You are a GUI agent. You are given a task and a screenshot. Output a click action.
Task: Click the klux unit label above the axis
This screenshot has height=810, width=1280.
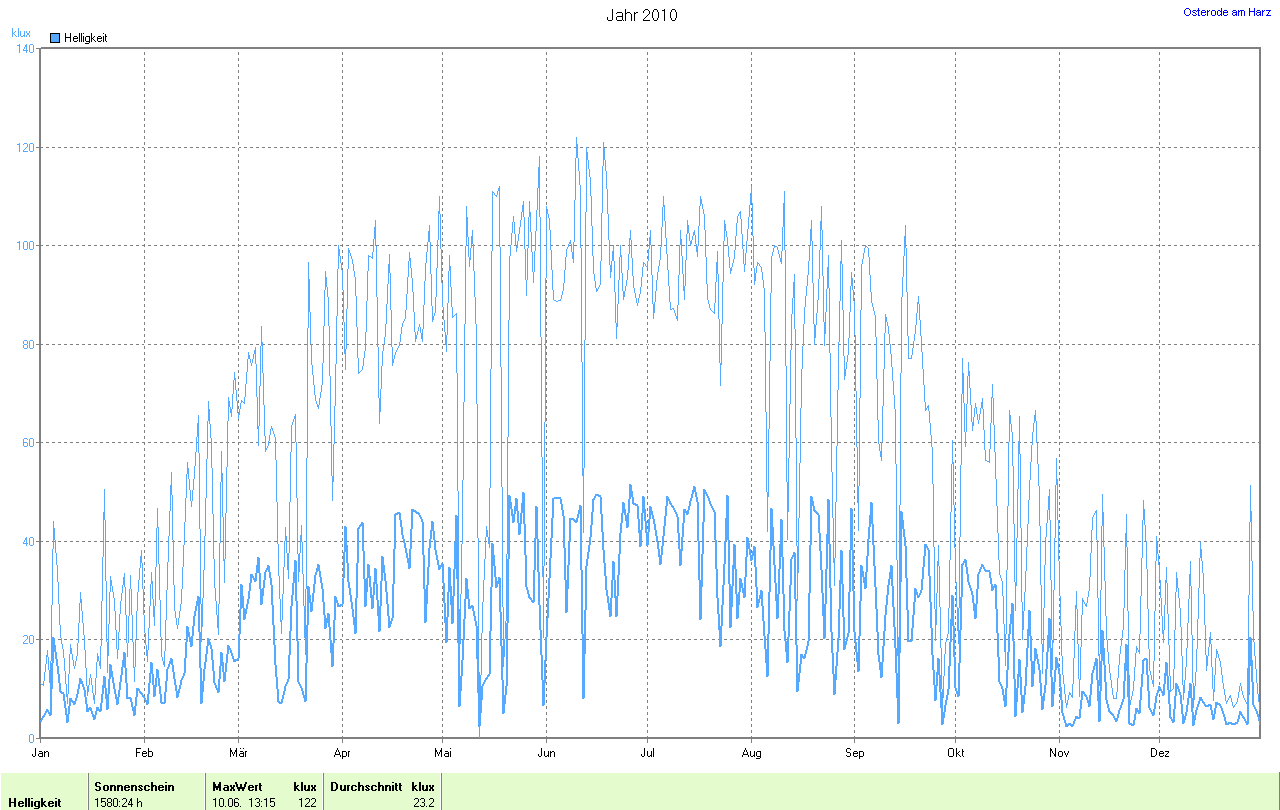click(x=21, y=32)
